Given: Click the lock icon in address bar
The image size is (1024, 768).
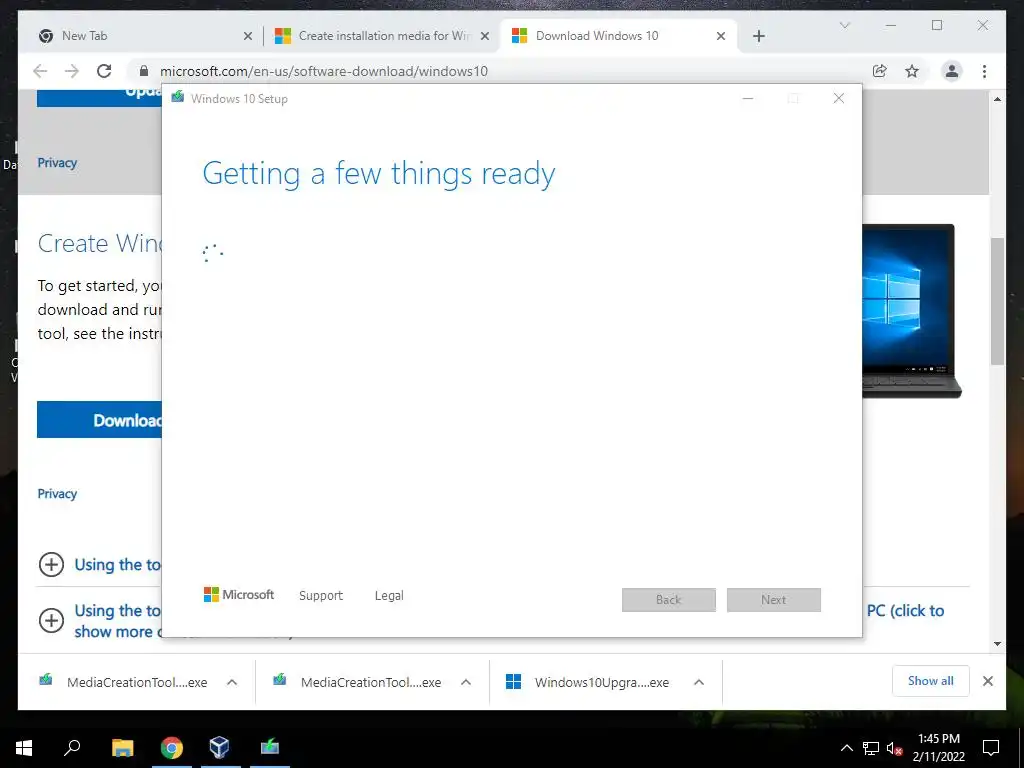Looking at the screenshot, I should (x=144, y=71).
